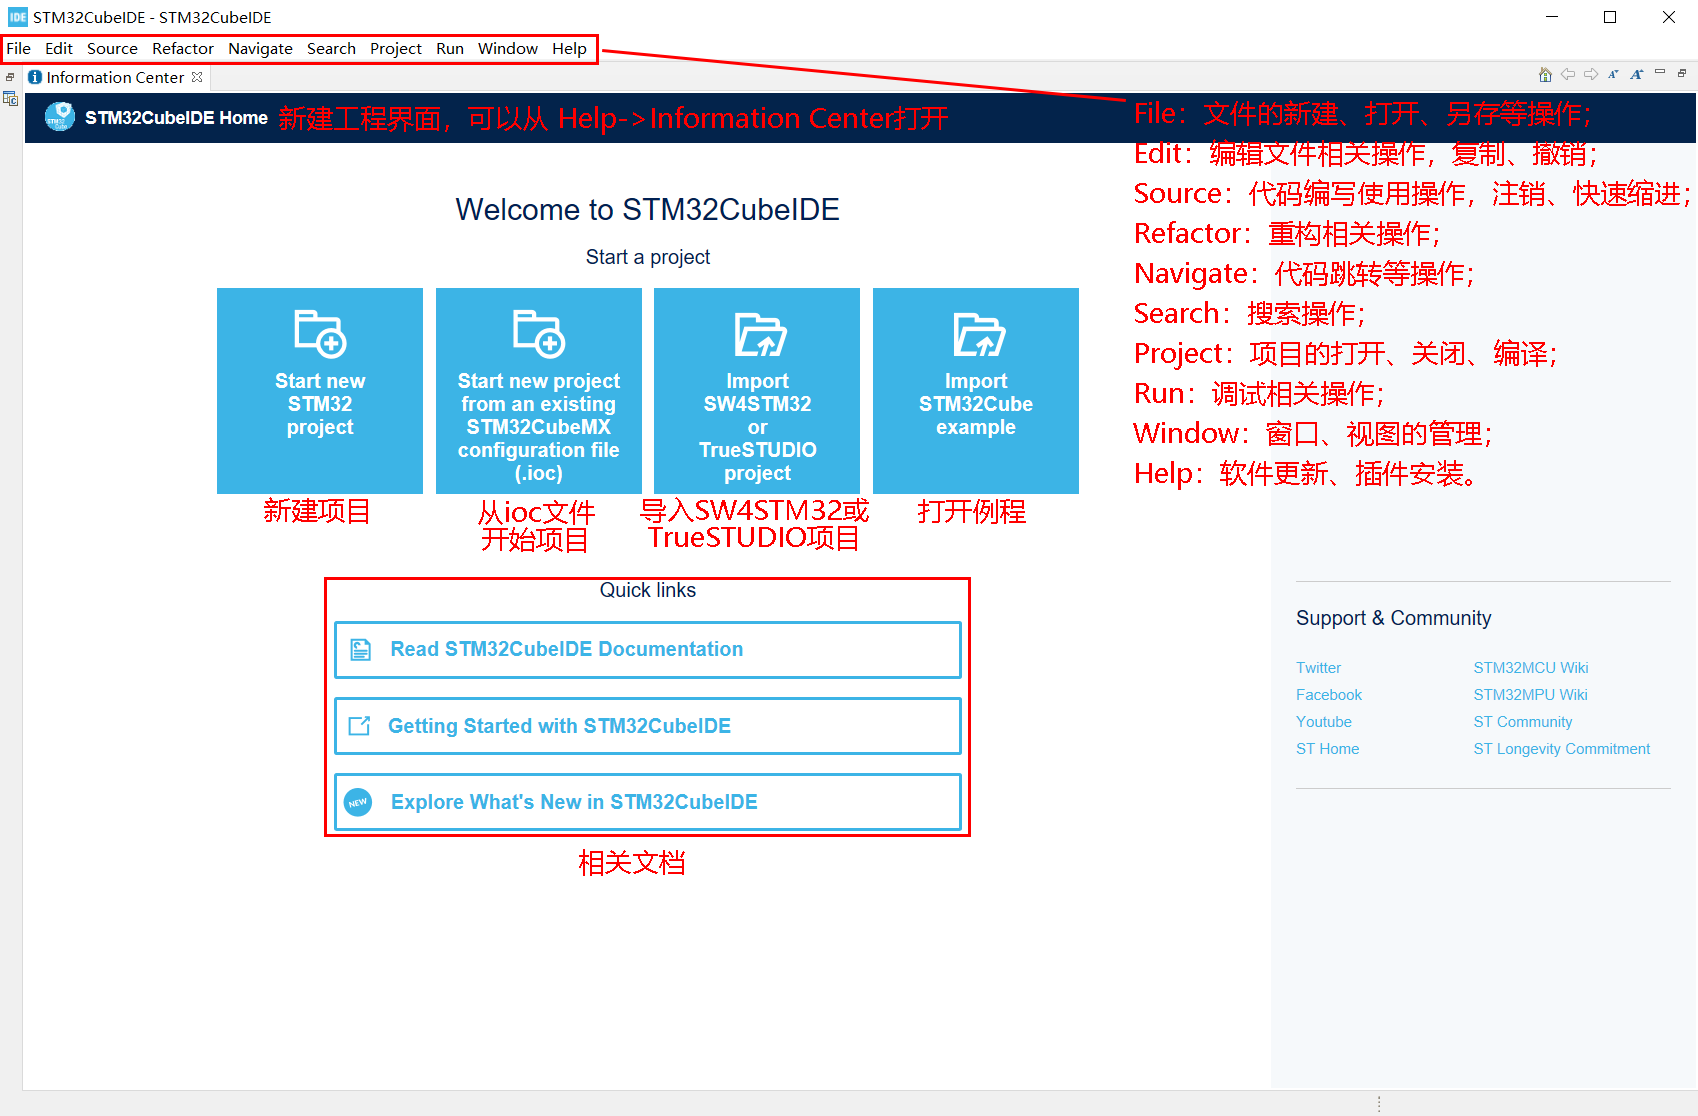Click folder-plus icon on Start new STM32 project
1698x1116 pixels.
[320, 333]
